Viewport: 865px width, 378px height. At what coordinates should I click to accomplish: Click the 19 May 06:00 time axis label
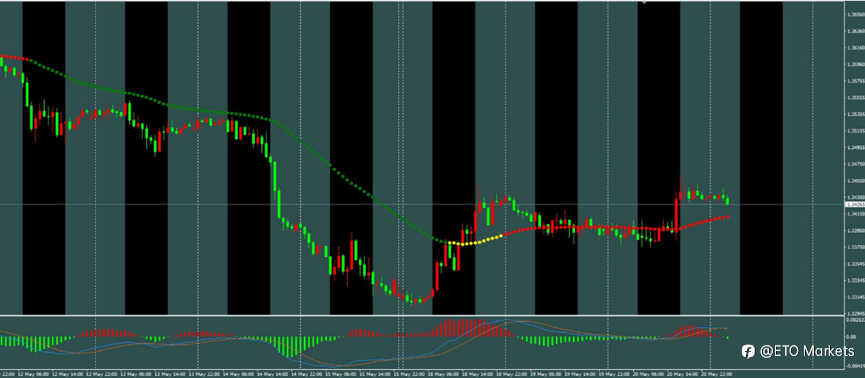tap(546, 374)
